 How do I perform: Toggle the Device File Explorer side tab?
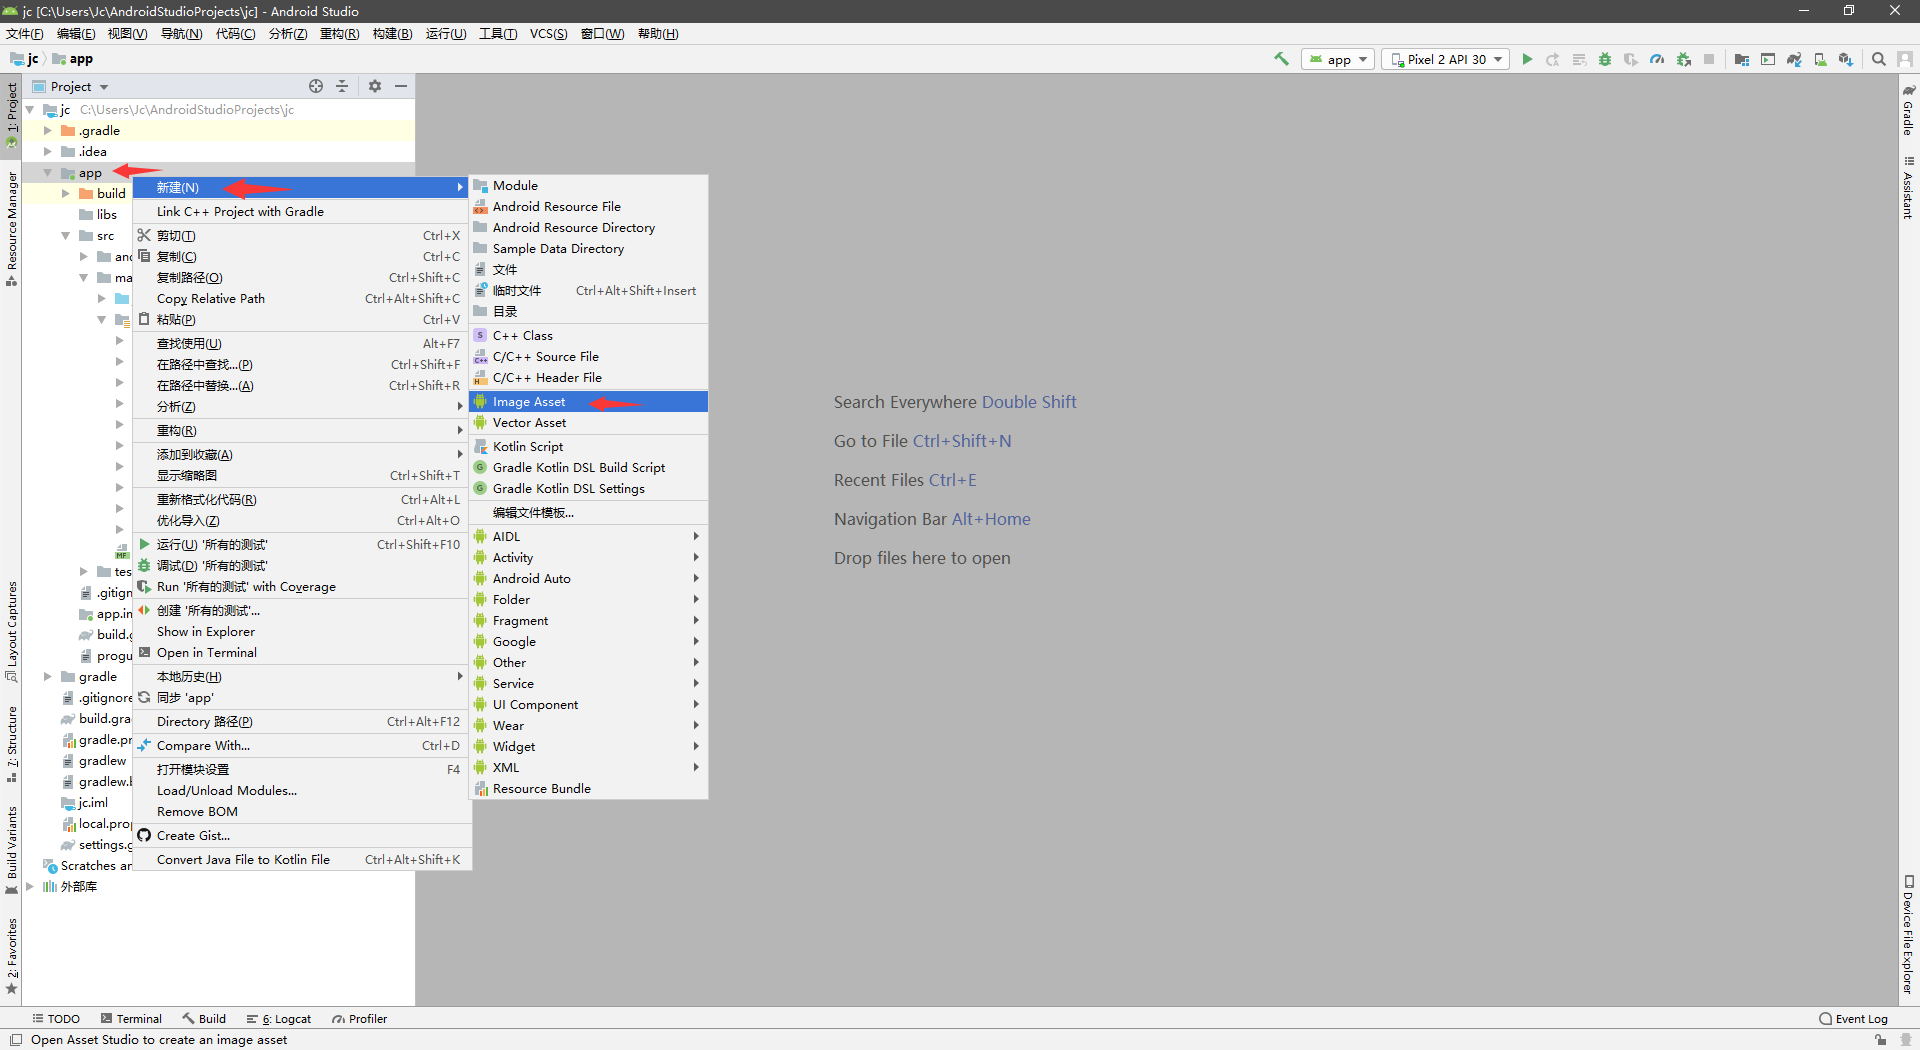[1908, 935]
